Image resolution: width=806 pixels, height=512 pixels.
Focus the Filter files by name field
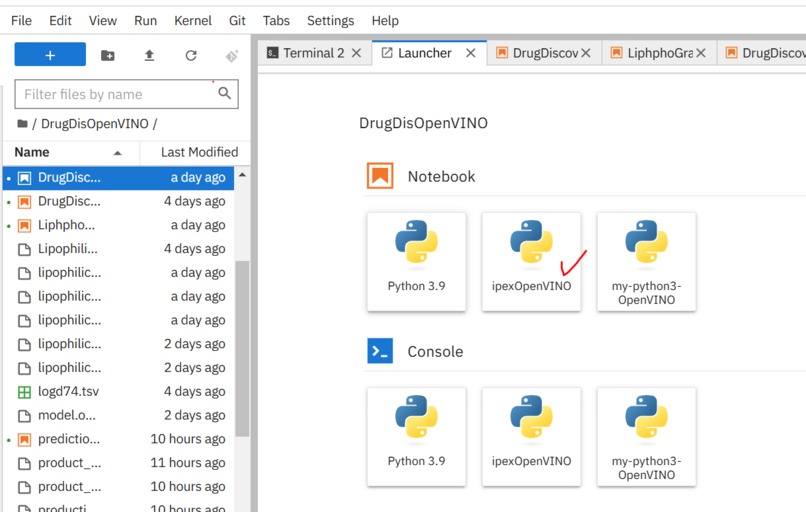126,94
